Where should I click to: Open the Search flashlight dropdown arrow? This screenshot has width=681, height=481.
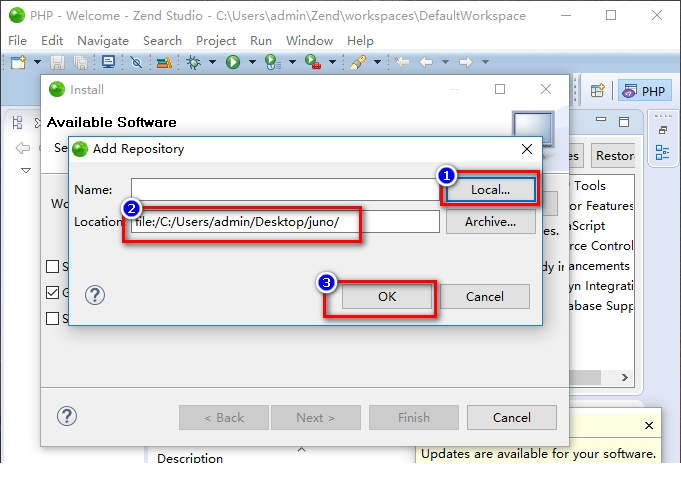(x=377, y=62)
